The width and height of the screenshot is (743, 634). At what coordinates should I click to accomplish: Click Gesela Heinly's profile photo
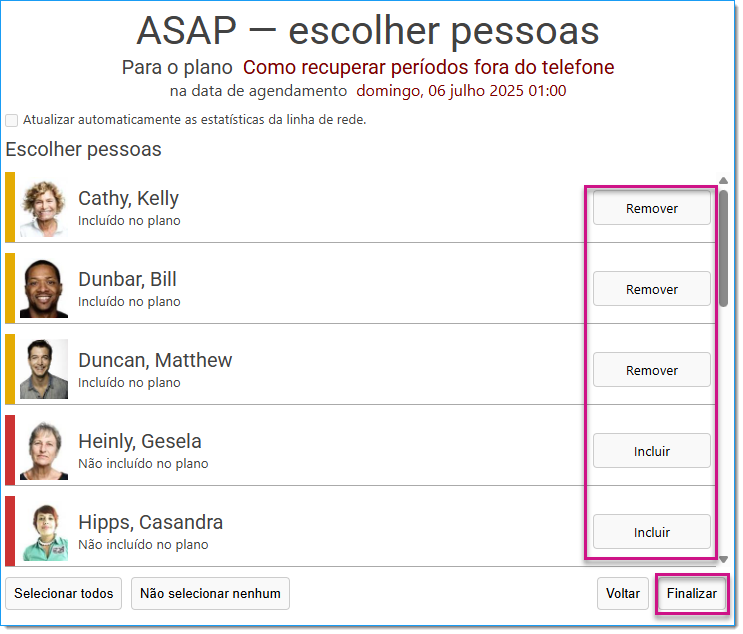[x=44, y=452]
